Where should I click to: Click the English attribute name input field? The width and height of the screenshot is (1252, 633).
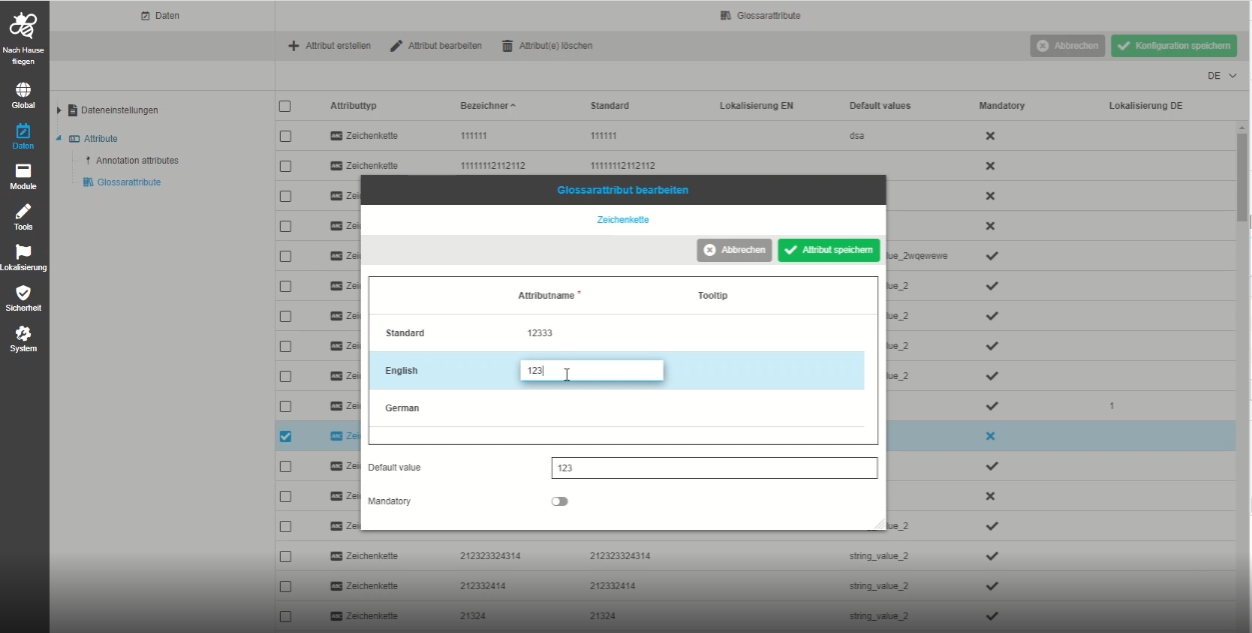click(x=591, y=370)
